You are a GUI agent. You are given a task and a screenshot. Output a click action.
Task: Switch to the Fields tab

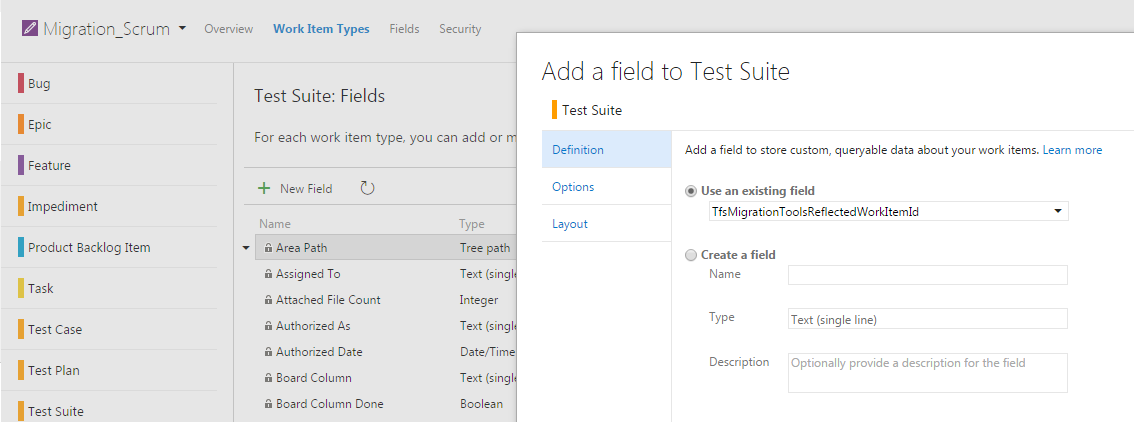point(404,29)
